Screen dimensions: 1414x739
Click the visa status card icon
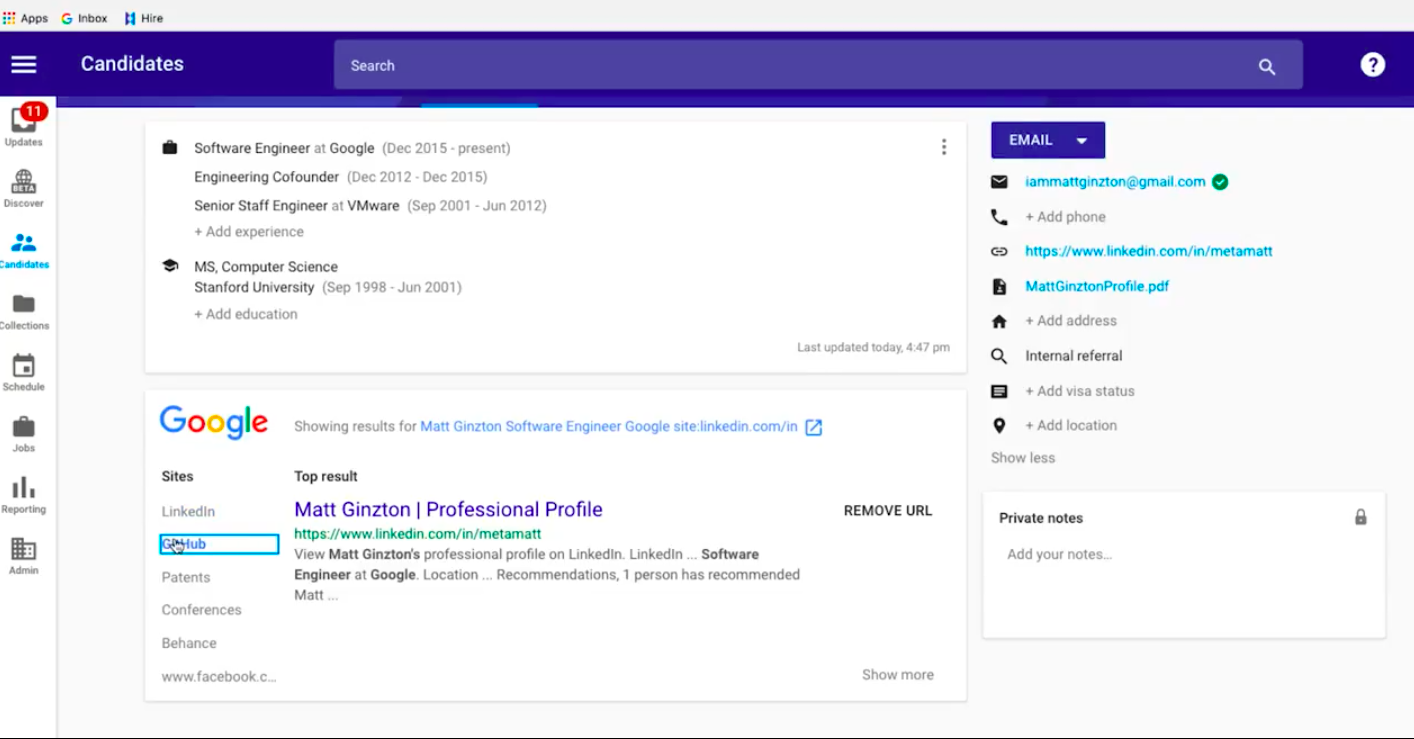(999, 391)
